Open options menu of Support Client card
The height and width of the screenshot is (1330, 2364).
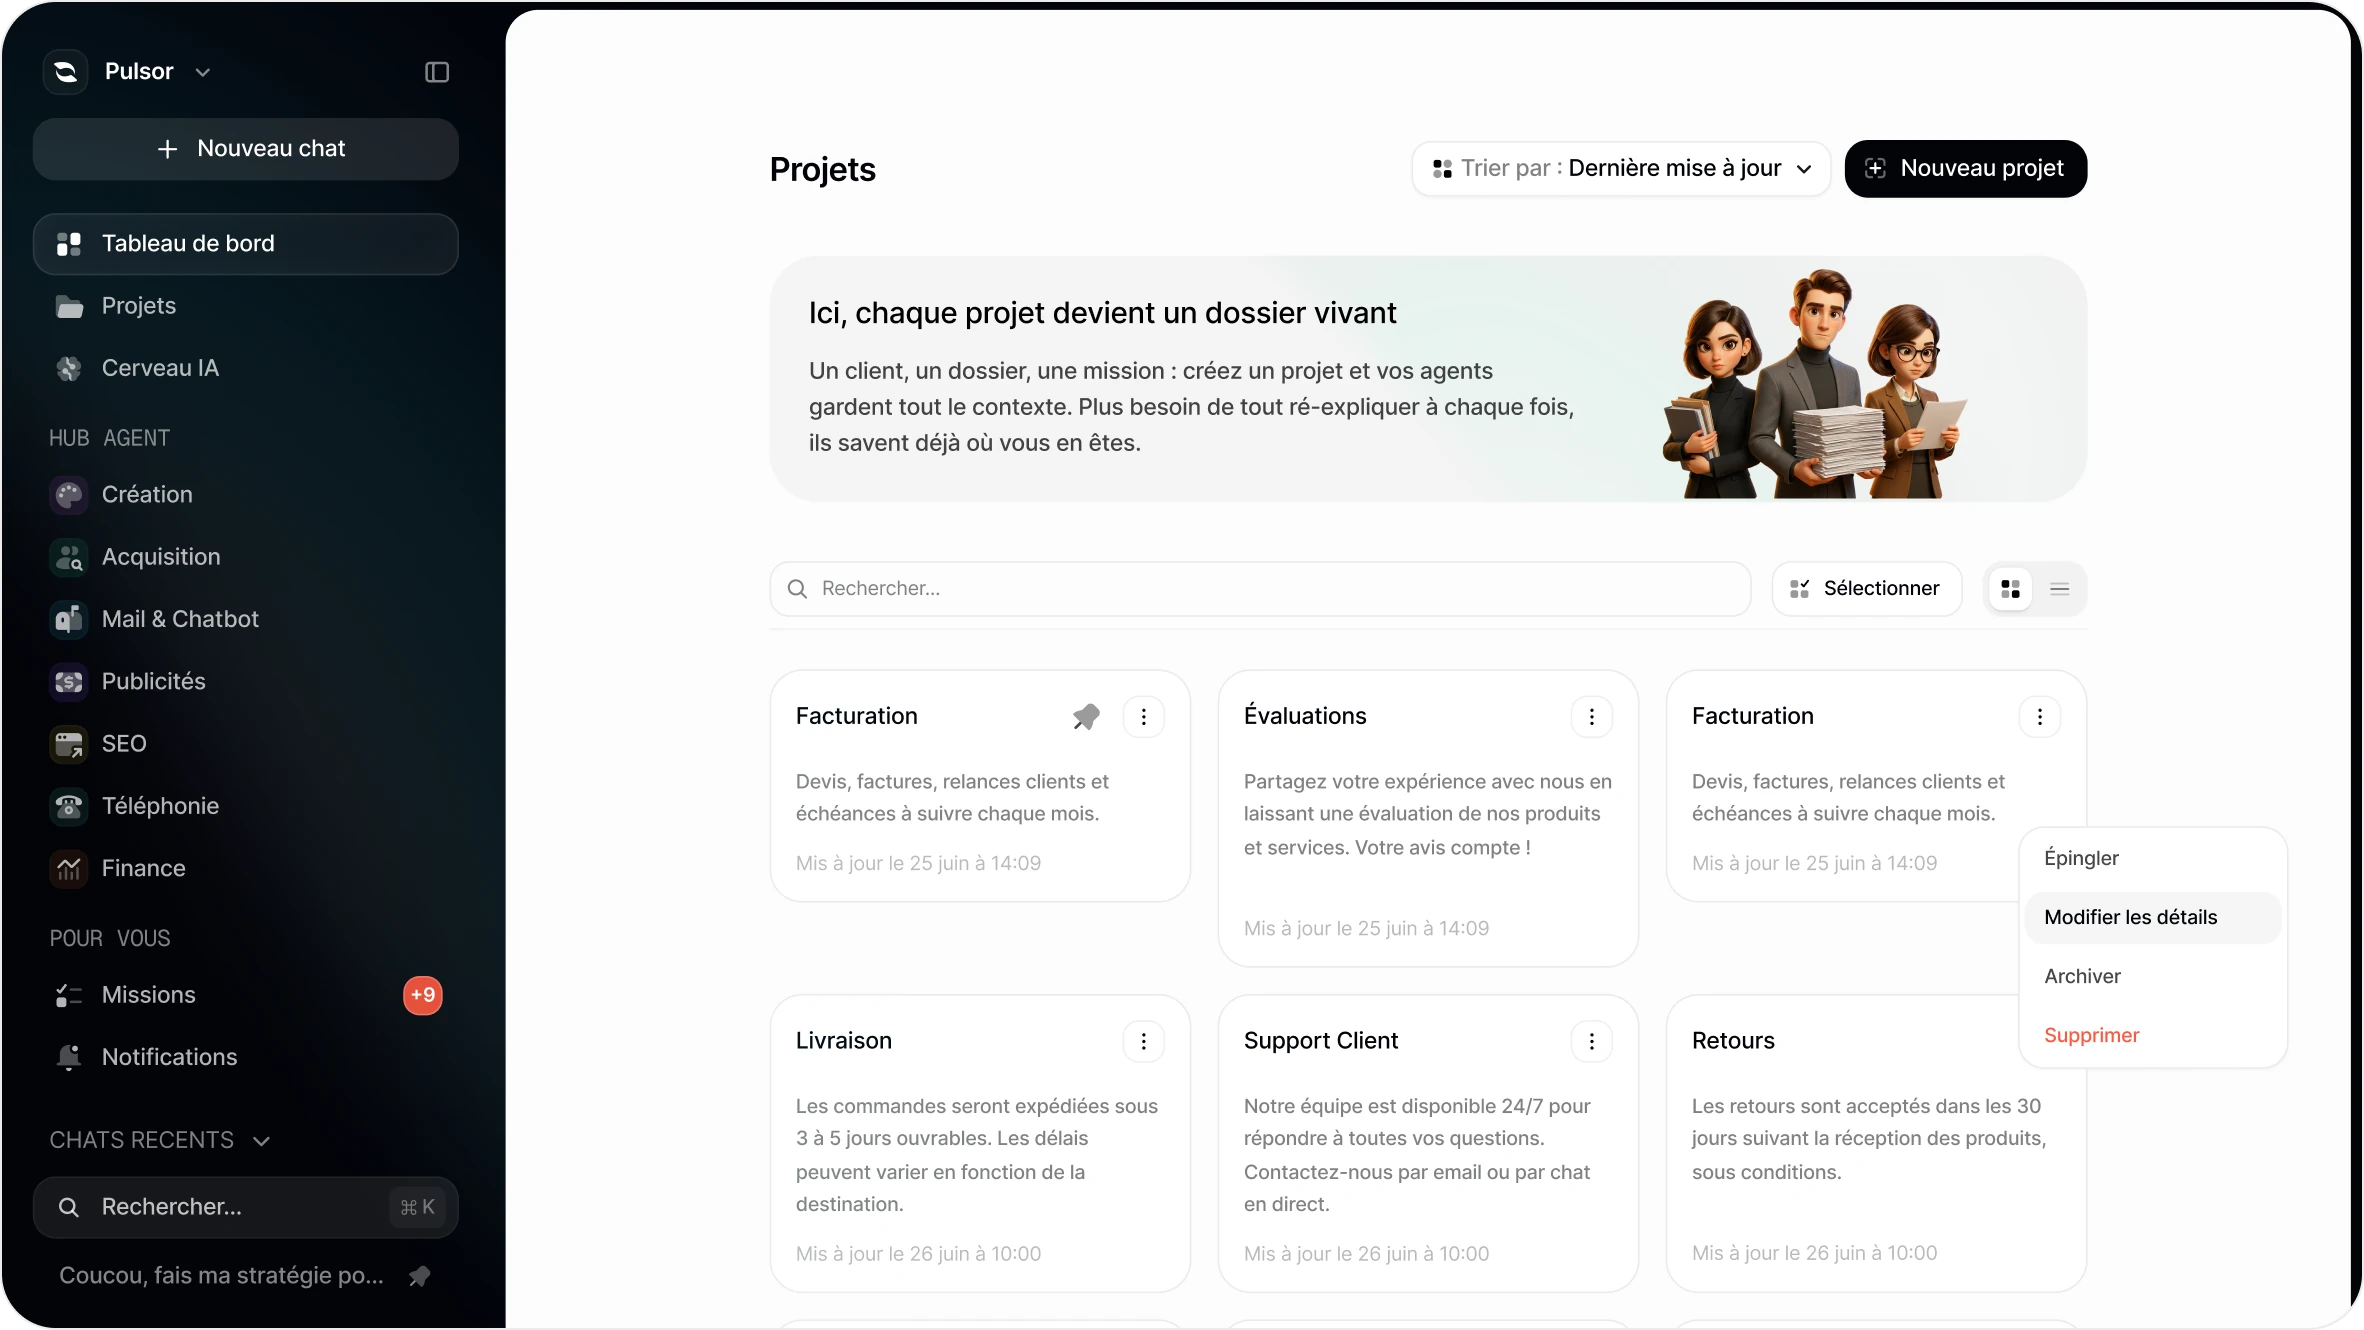pos(1592,1041)
